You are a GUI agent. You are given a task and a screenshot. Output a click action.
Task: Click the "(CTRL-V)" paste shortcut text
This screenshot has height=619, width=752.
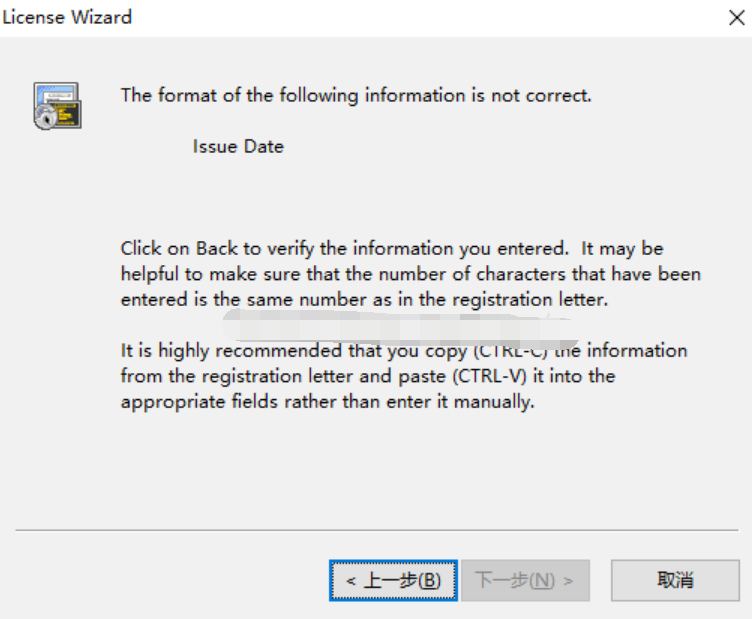pyautogui.click(x=487, y=376)
